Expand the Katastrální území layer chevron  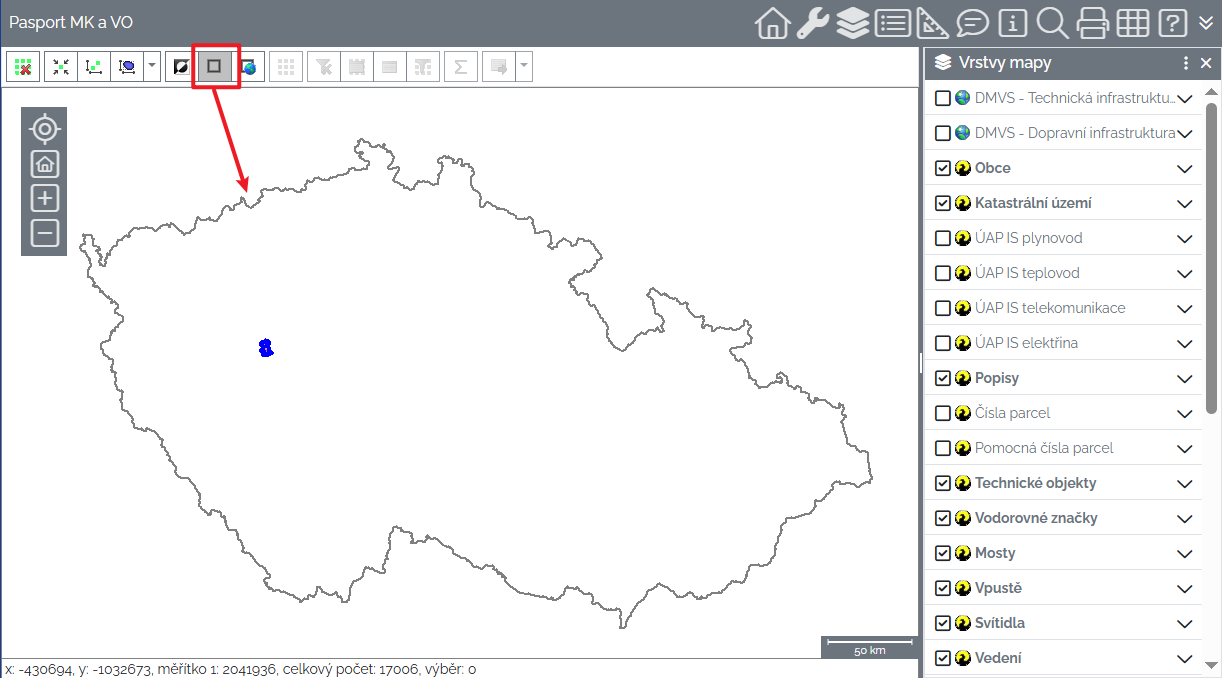point(1185,203)
